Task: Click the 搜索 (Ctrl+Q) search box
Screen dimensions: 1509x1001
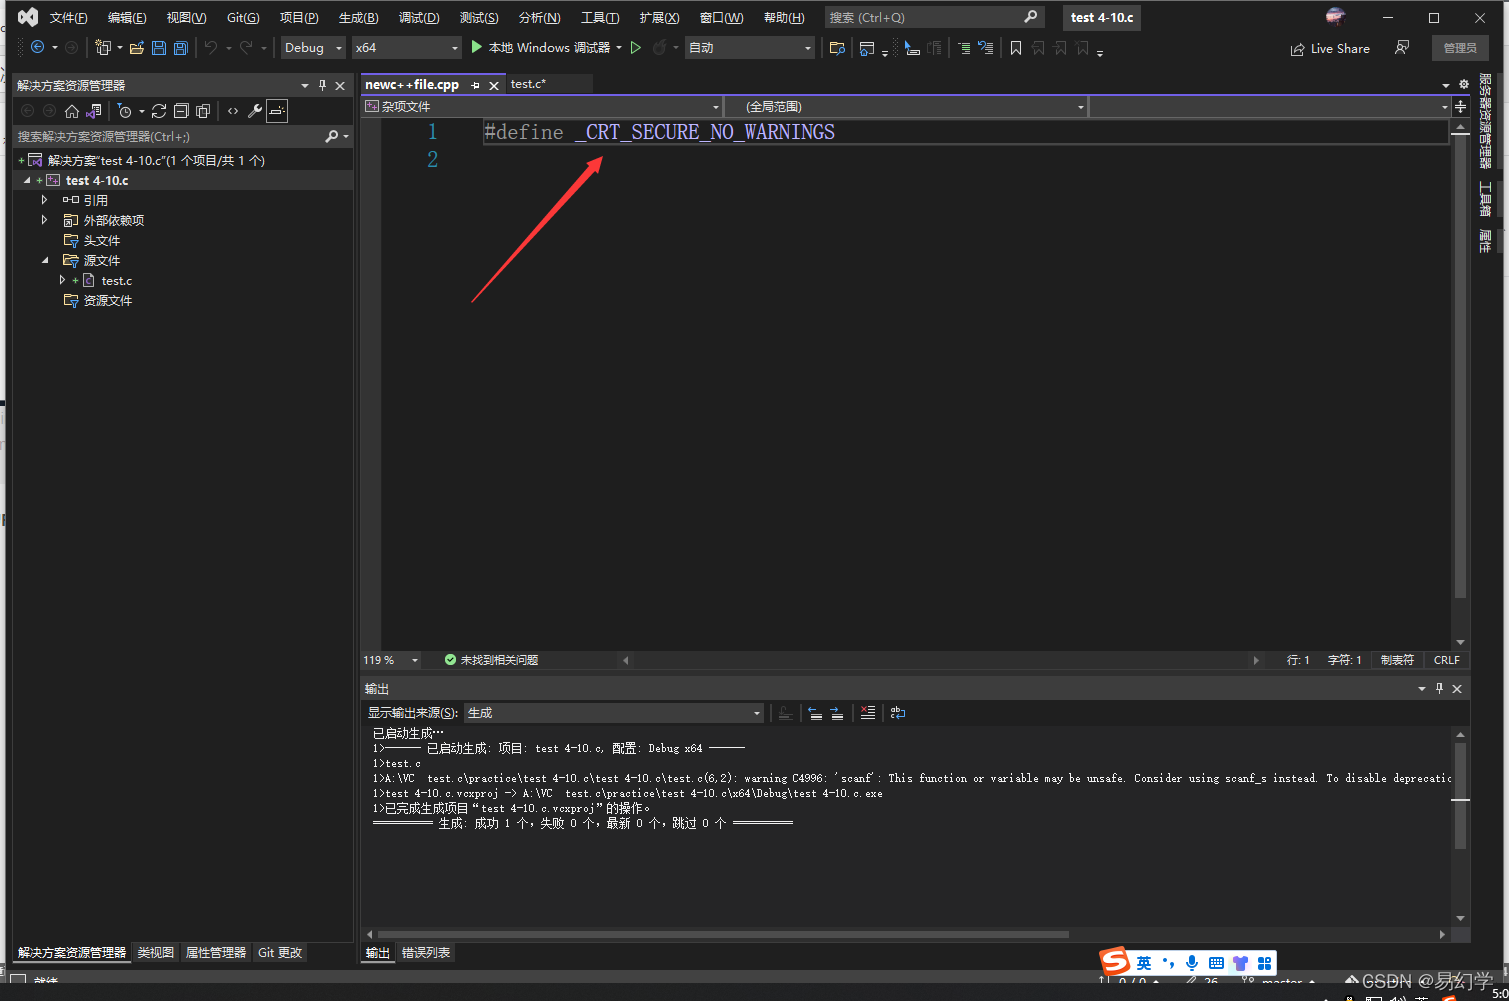Action: pos(932,17)
